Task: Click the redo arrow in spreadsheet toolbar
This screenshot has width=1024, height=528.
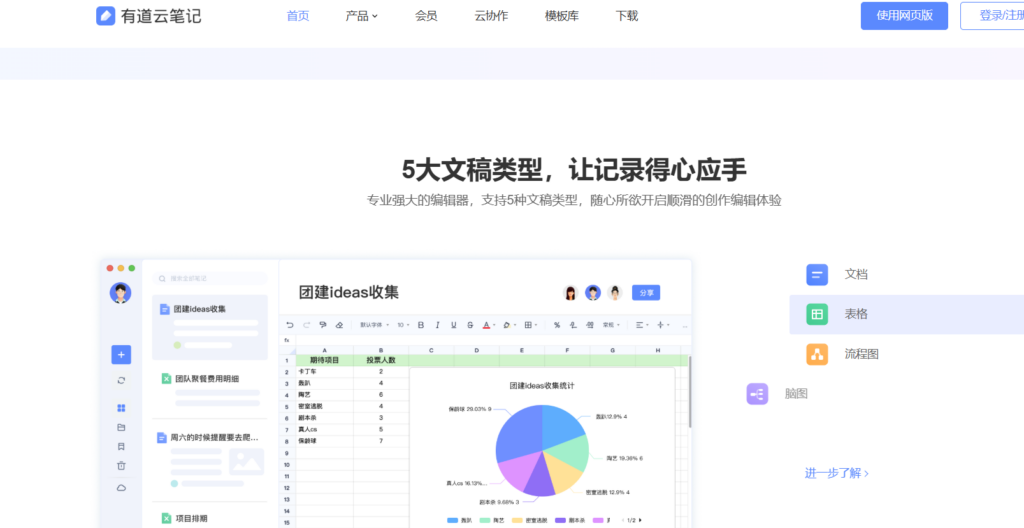Action: [306, 325]
